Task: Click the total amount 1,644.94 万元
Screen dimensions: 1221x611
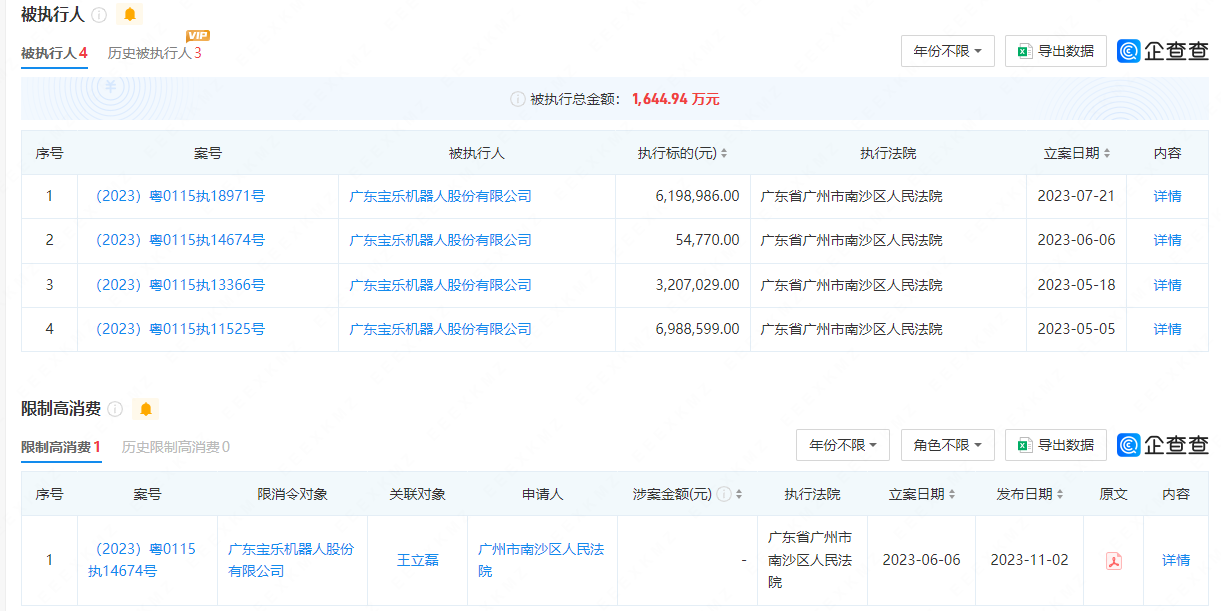Action: click(676, 99)
